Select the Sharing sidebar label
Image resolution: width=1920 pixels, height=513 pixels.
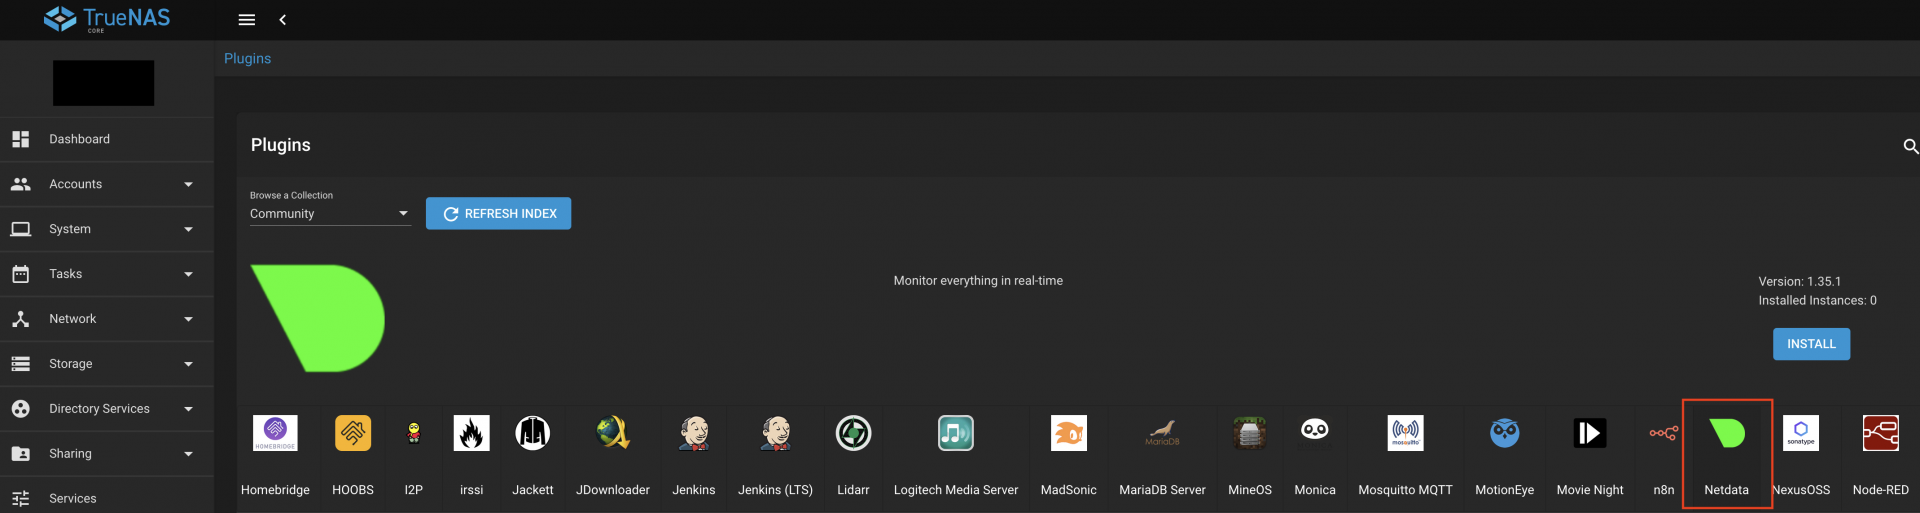click(71, 454)
